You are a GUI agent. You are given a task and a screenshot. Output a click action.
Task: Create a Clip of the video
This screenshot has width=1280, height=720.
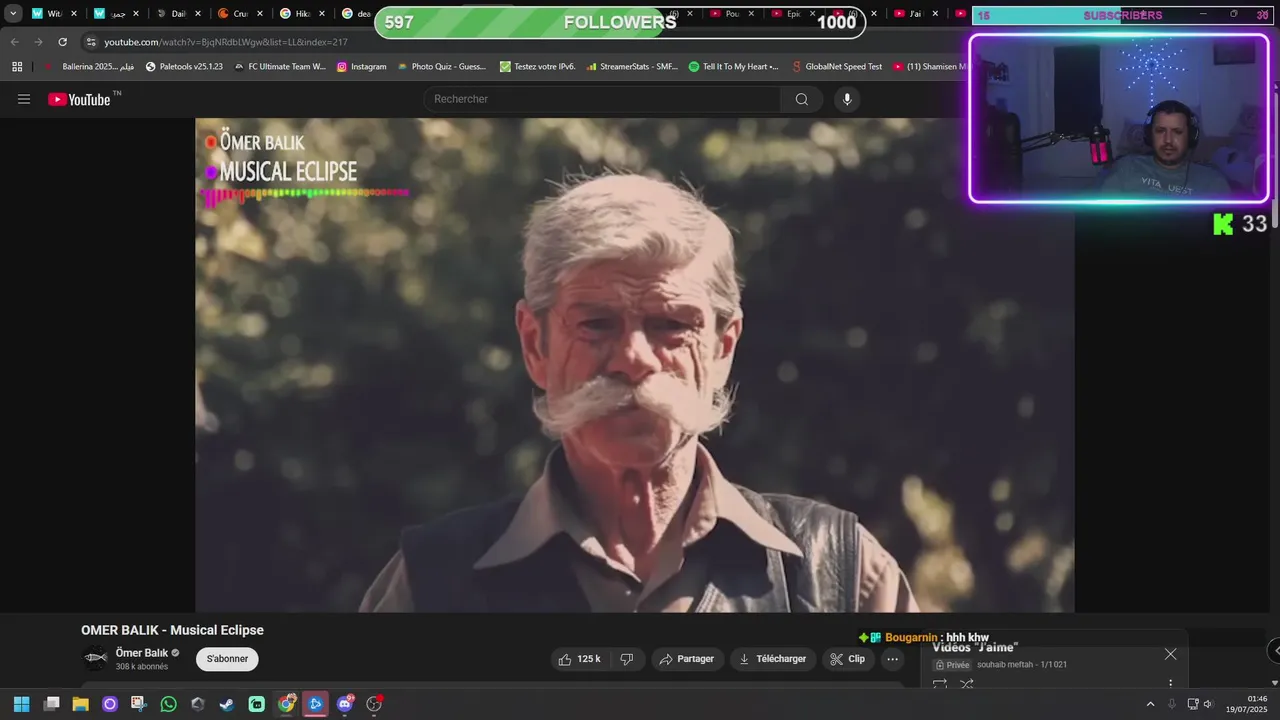point(848,659)
